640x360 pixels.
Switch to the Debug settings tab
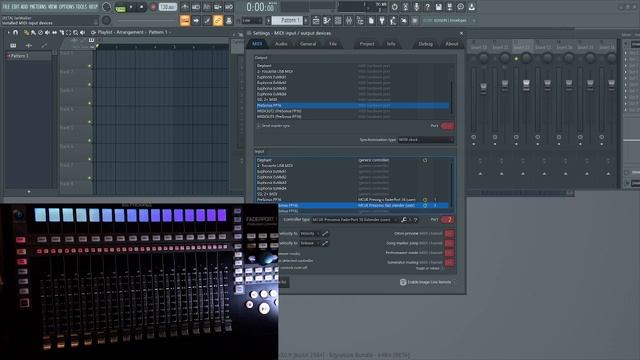click(x=425, y=44)
